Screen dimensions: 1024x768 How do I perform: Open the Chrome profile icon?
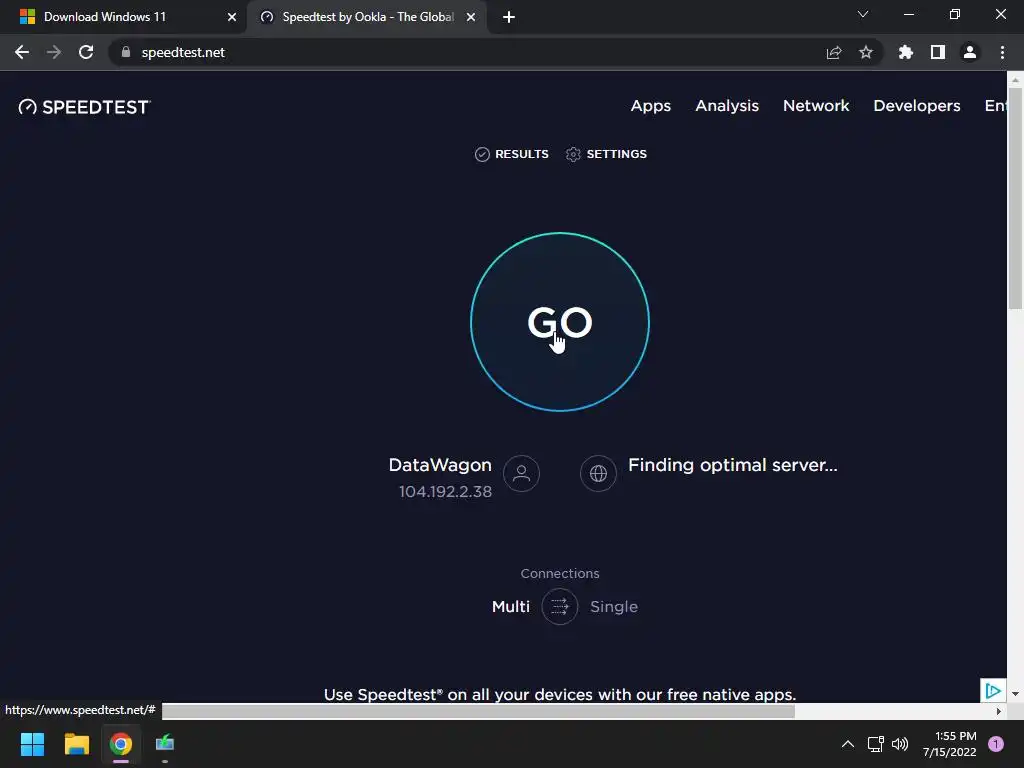coord(970,52)
